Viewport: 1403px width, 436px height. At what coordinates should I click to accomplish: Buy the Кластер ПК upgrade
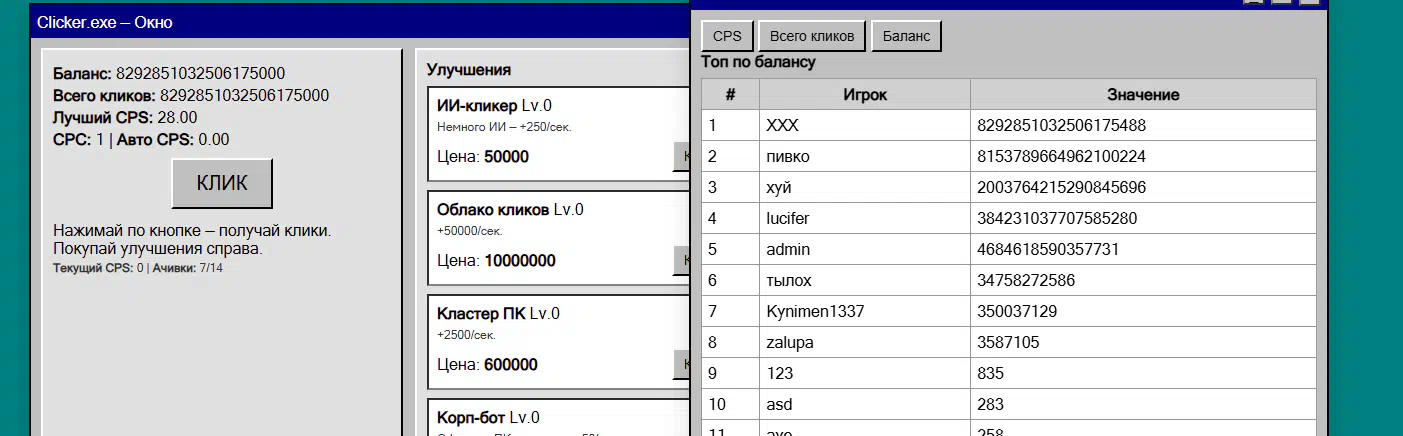point(682,364)
